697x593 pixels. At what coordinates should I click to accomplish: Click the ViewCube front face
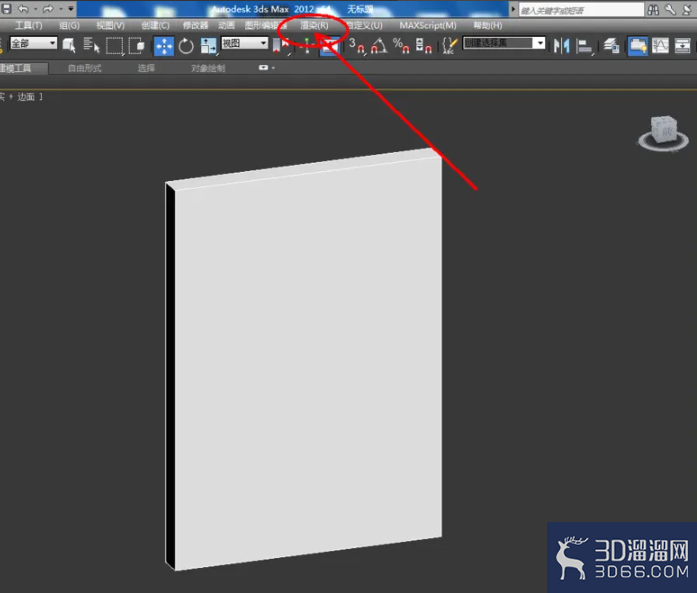pyautogui.click(x=666, y=131)
